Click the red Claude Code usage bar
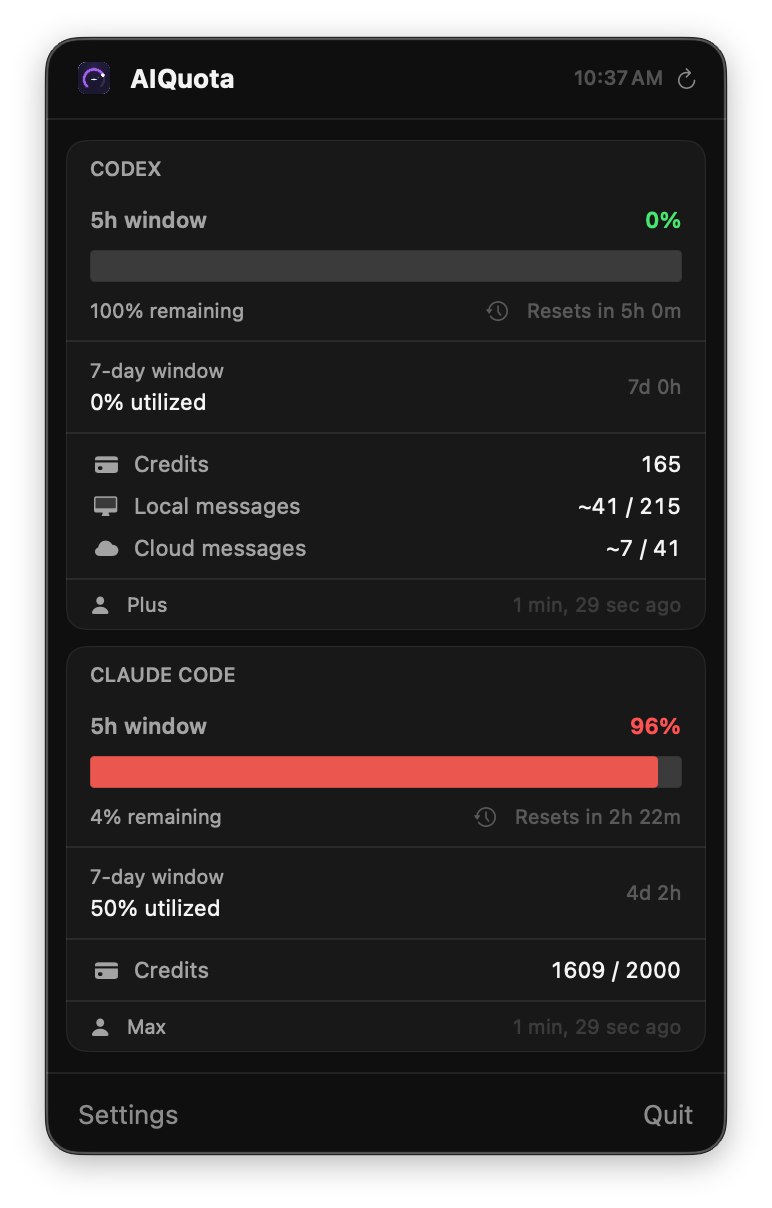Image resolution: width=772 pixels, height=1208 pixels. (x=374, y=772)
